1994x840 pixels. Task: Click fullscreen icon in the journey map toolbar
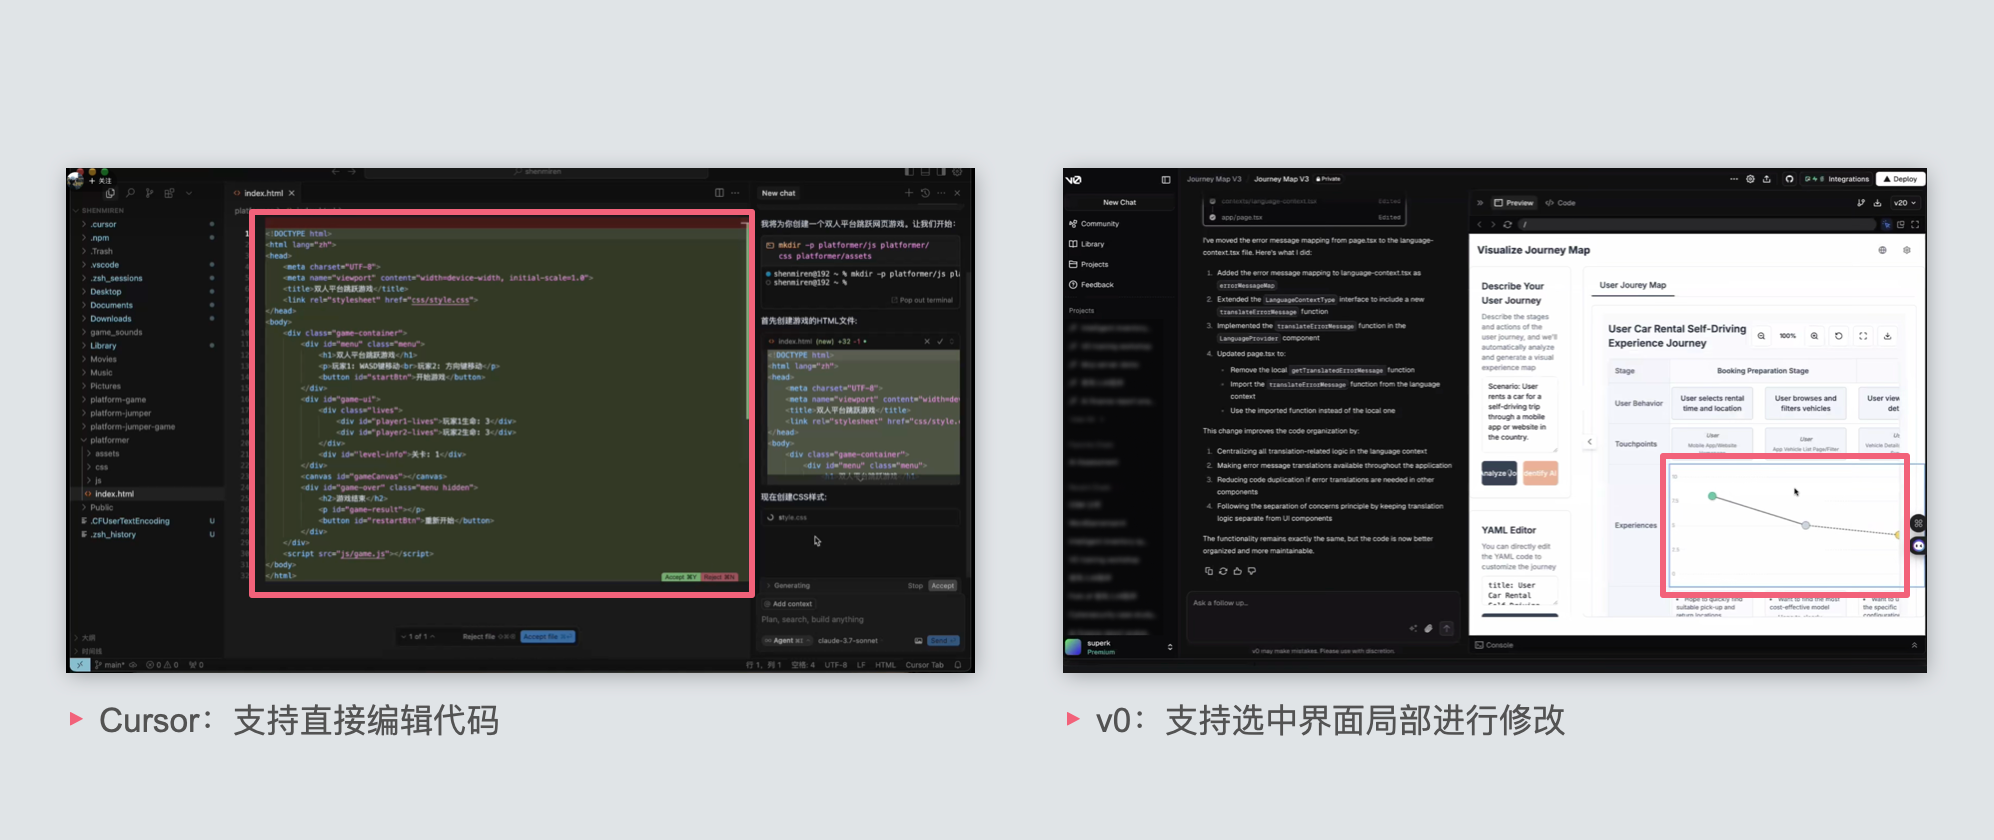(1863, 336)
